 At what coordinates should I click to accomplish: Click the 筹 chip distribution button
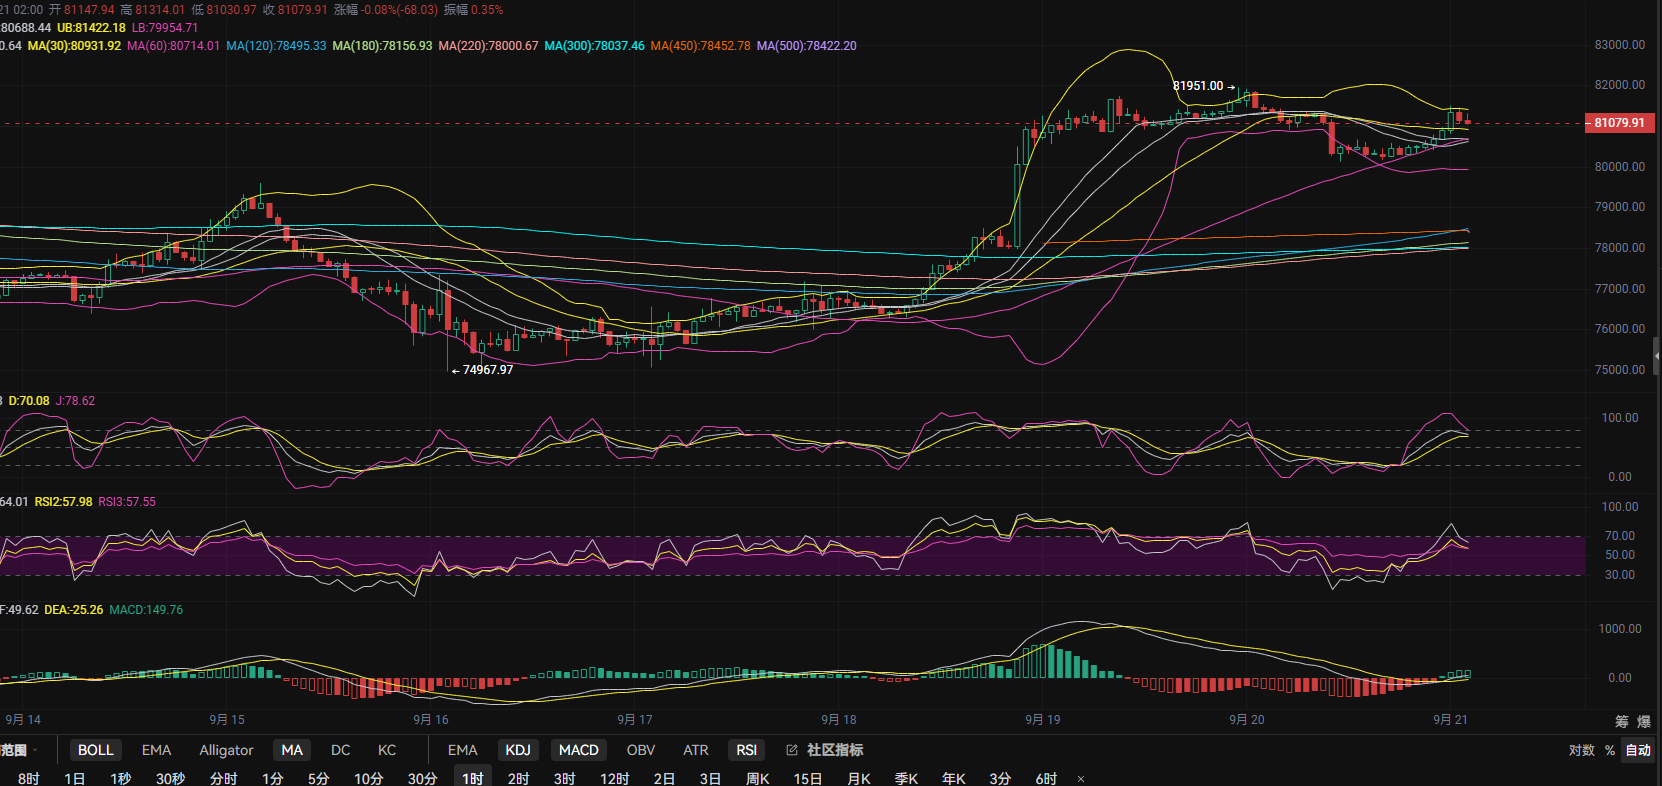click(x=1621, y=721)
